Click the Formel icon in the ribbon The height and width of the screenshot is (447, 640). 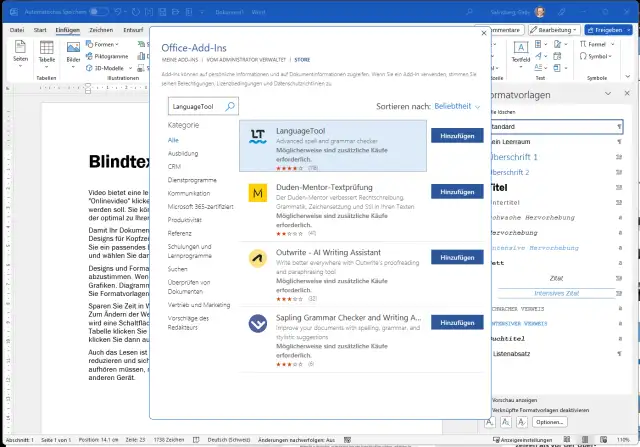coord(584,44)
